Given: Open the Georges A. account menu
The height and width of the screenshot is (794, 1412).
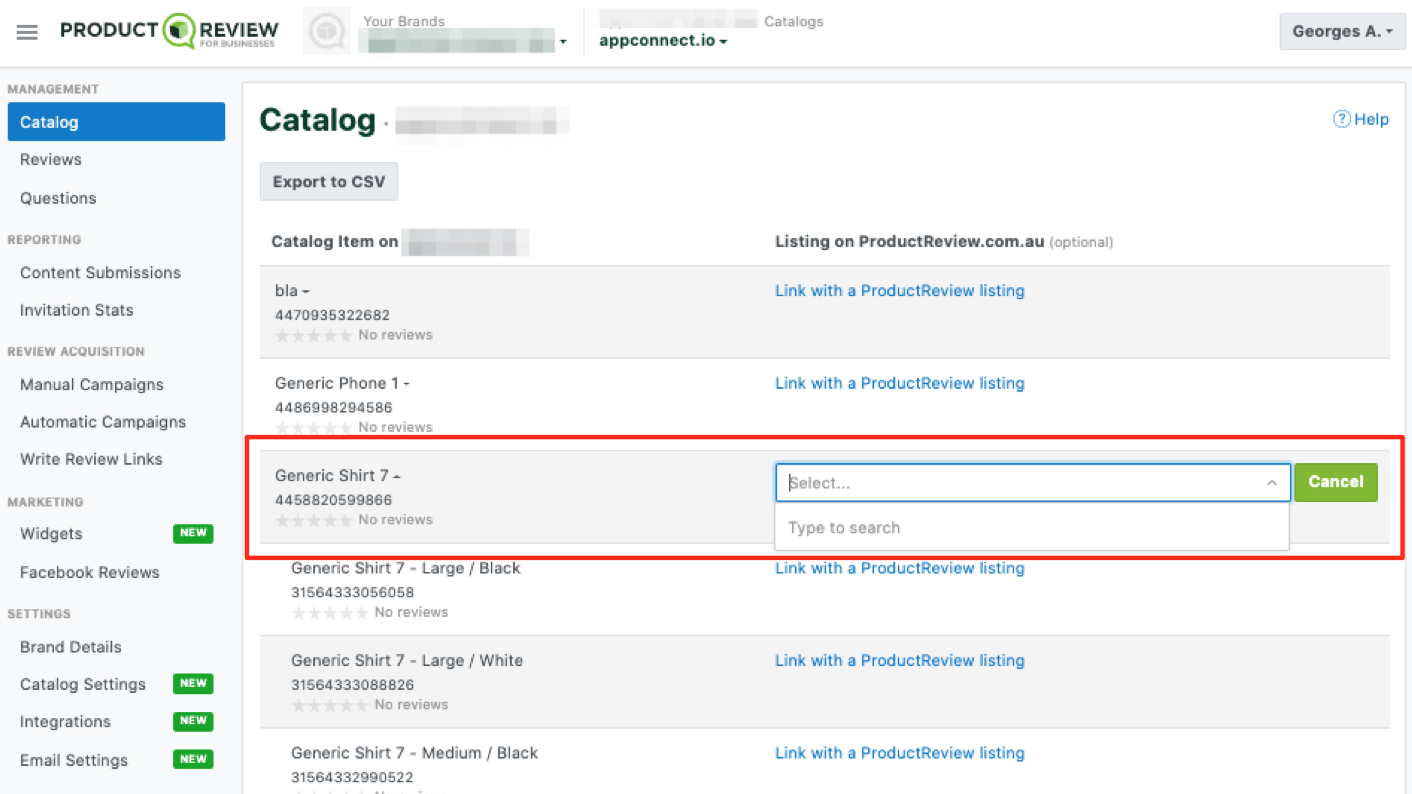Looking at the screenshot, I should click(x=1342, y=31).
